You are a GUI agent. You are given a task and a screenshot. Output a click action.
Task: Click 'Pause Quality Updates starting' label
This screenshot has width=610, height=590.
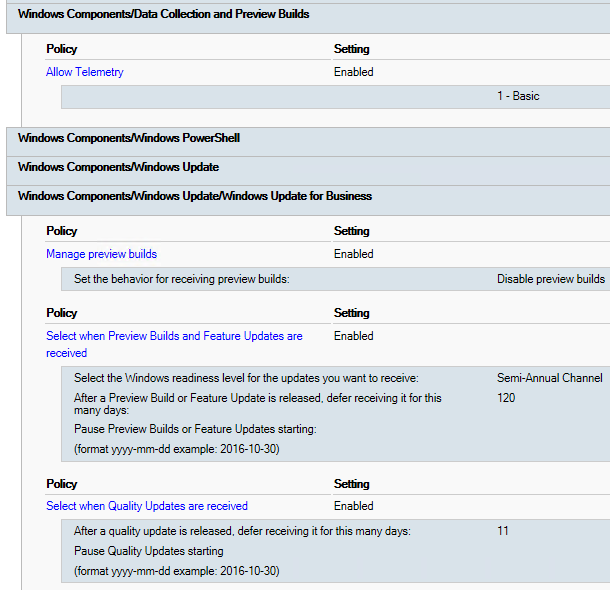click(149, 551)
